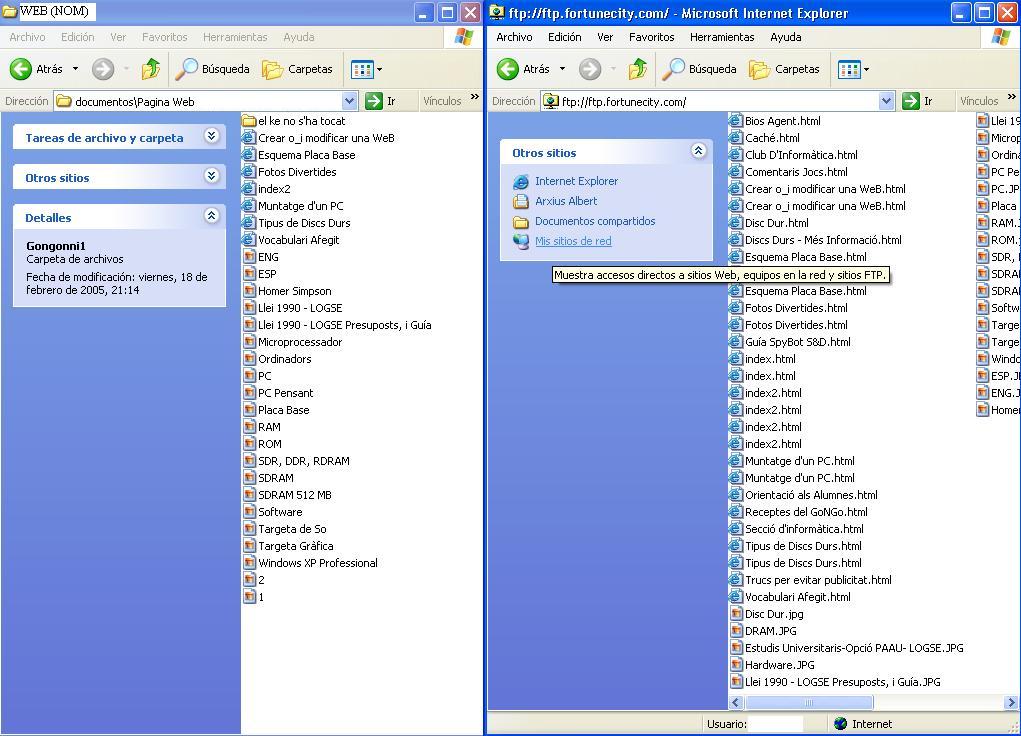Open the Arxius Albert link
Viewport: 1021px width, 736px height.
point(566,201)
